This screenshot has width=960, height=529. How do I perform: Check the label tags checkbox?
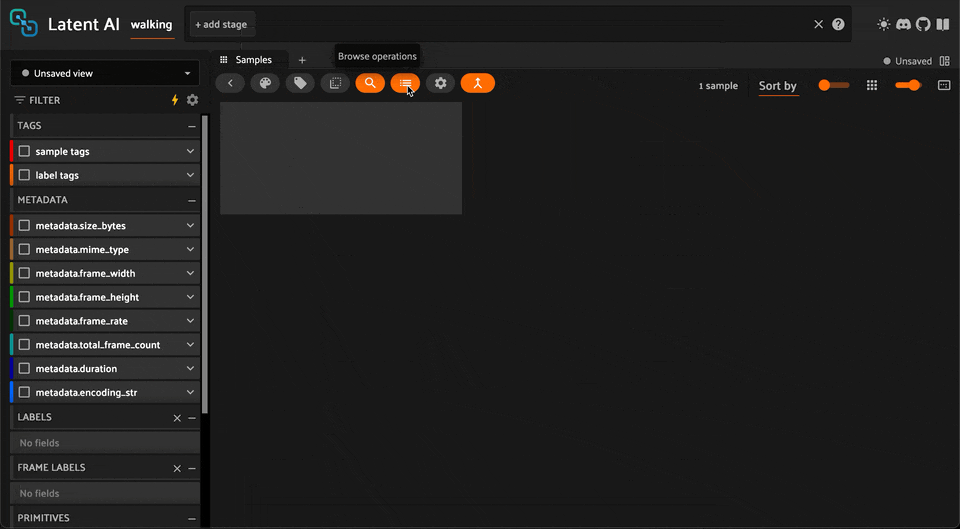(24, 175)
